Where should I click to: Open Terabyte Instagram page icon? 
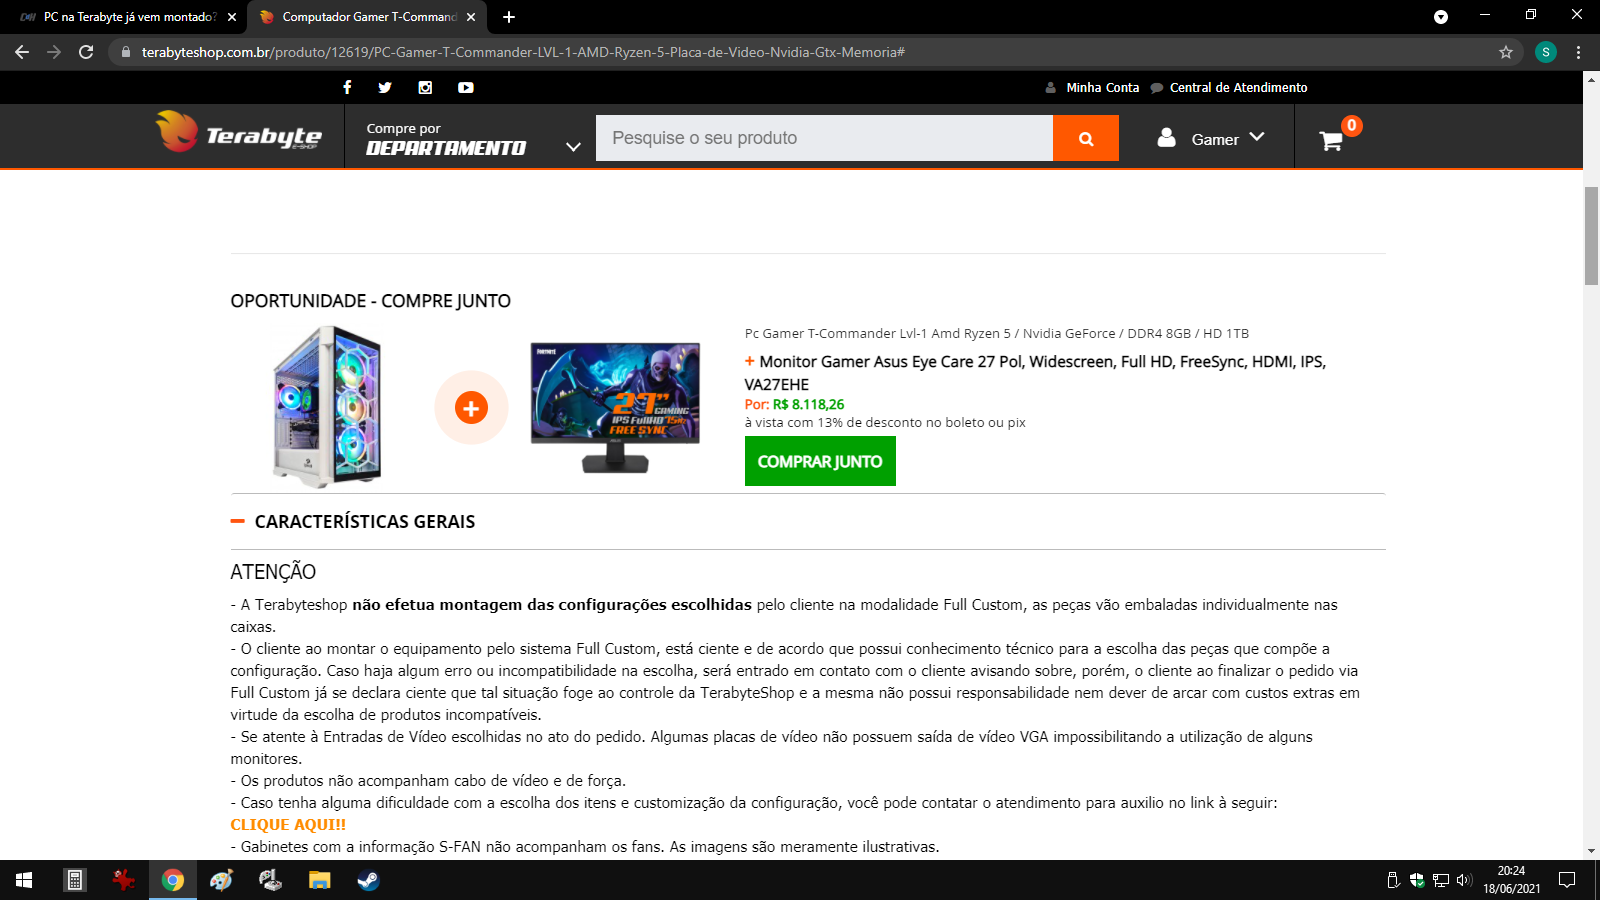coord(425,87)
